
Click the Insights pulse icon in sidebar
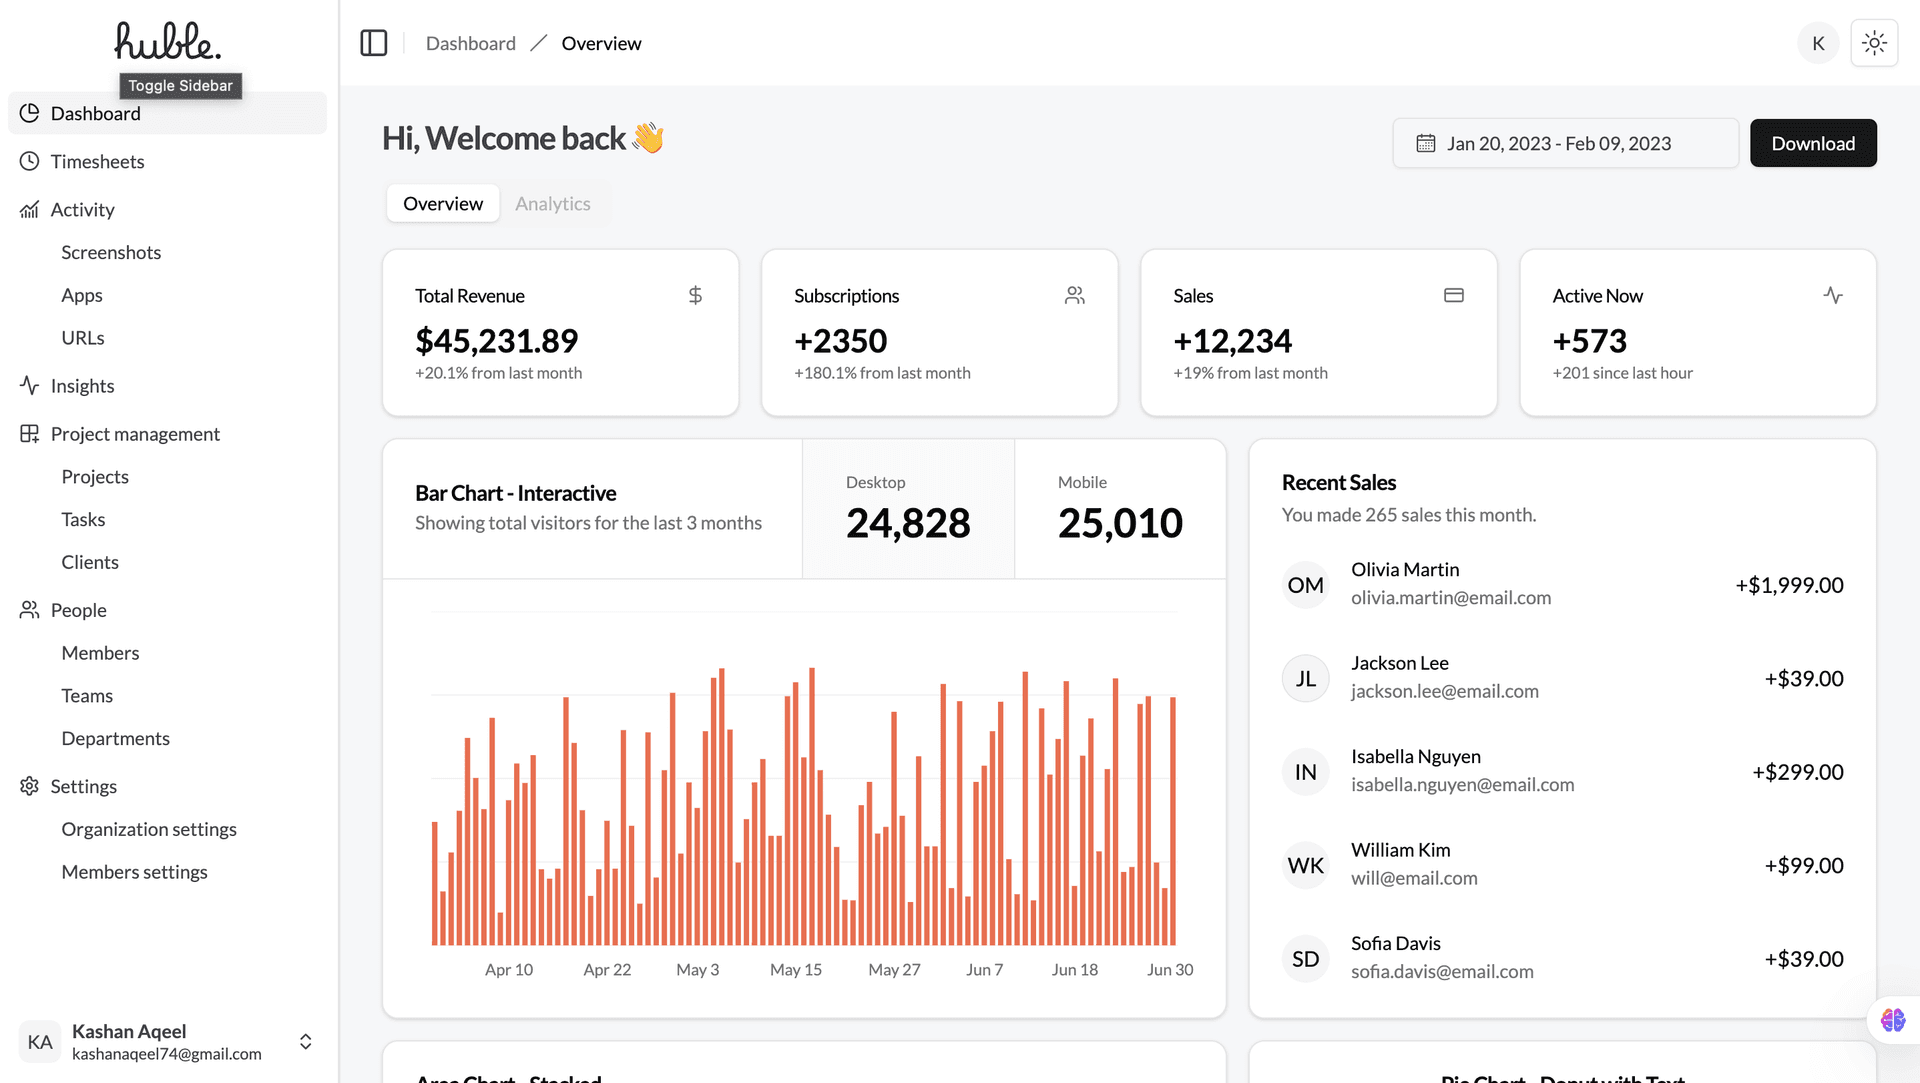point(30,385)
